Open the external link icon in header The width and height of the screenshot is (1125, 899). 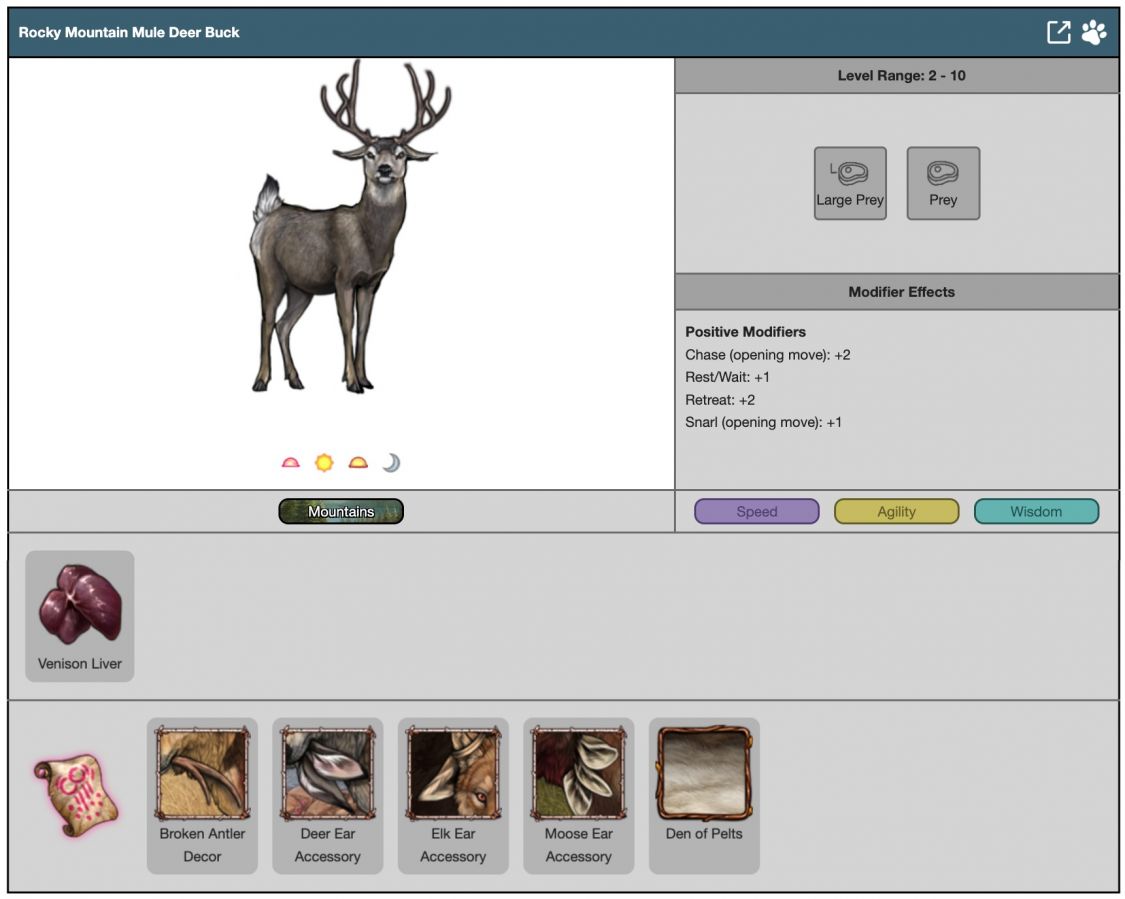(x=1058, y=33)
